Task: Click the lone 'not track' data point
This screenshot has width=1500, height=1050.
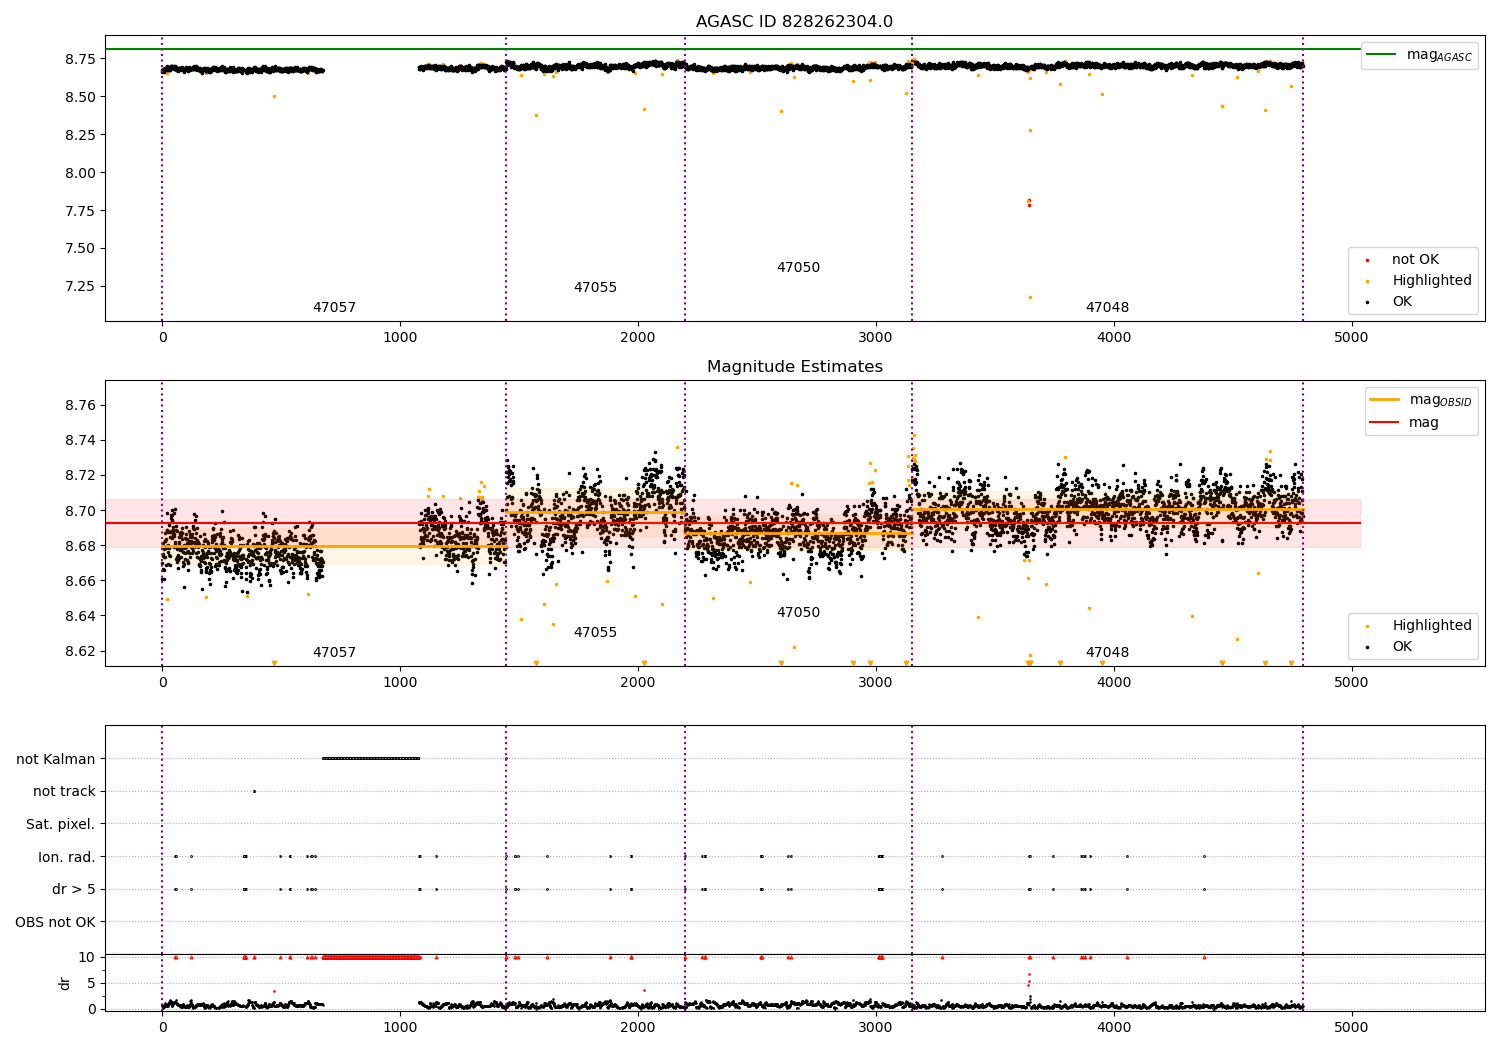Action: [x=254, y=791]
